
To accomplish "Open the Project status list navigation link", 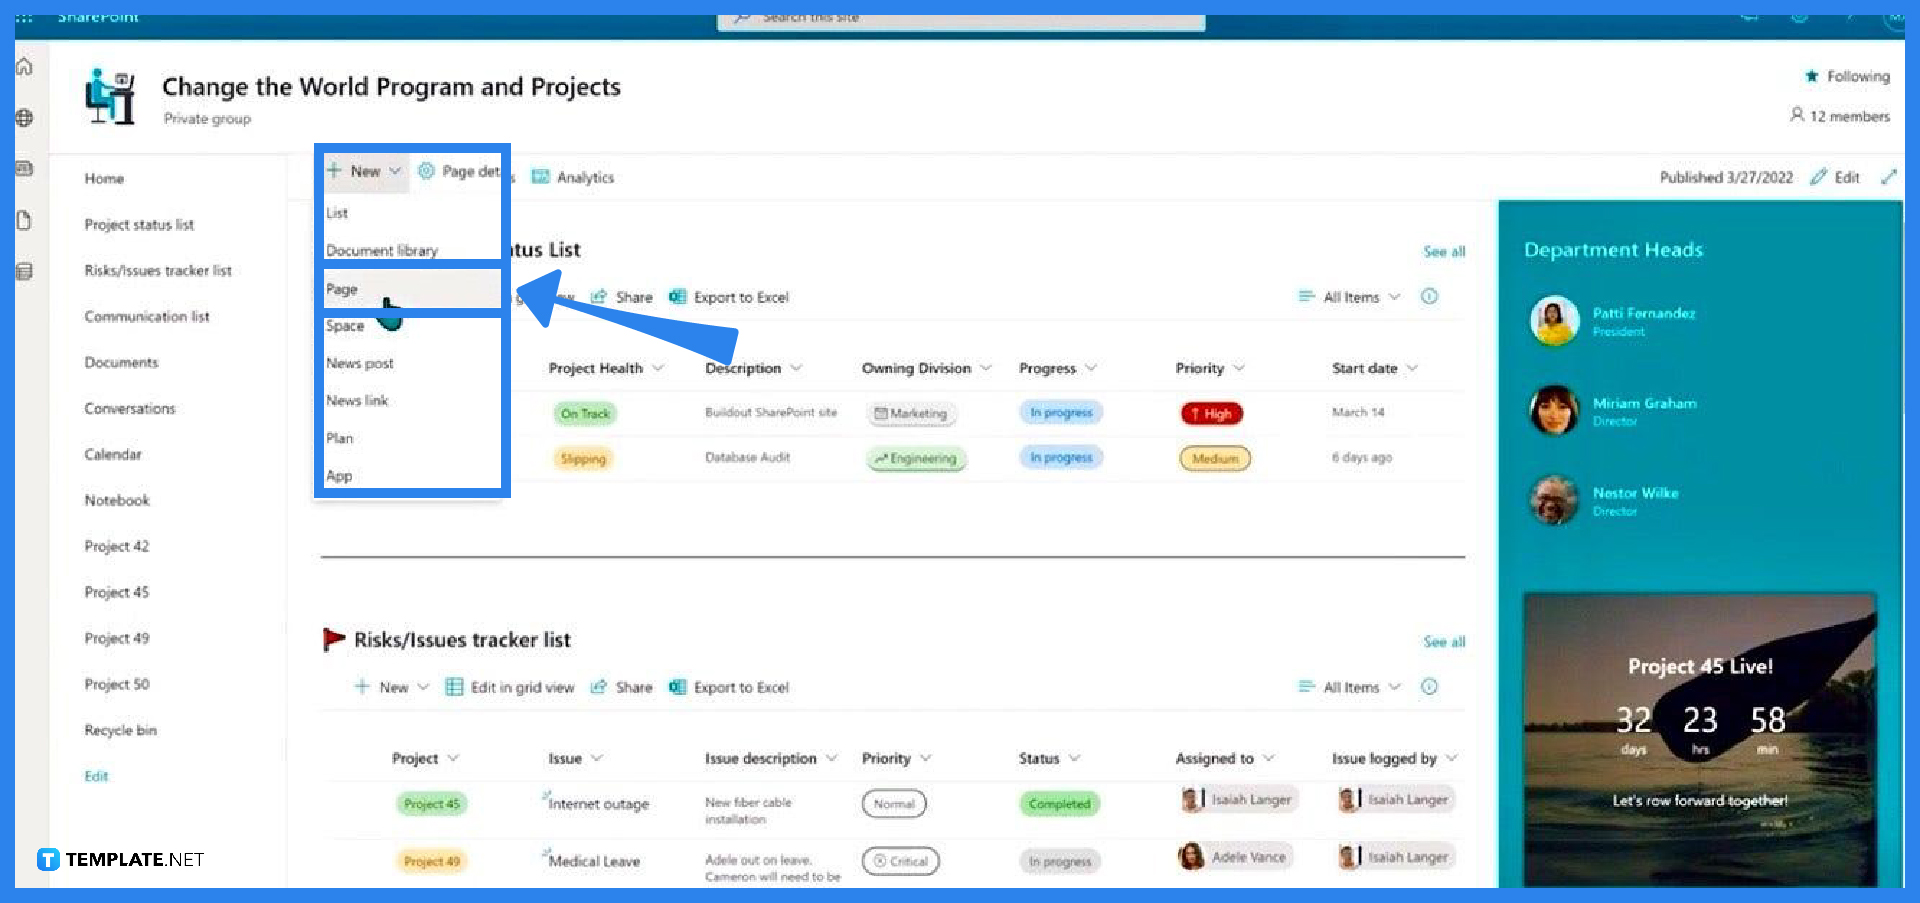I will (x=138, y=224).
